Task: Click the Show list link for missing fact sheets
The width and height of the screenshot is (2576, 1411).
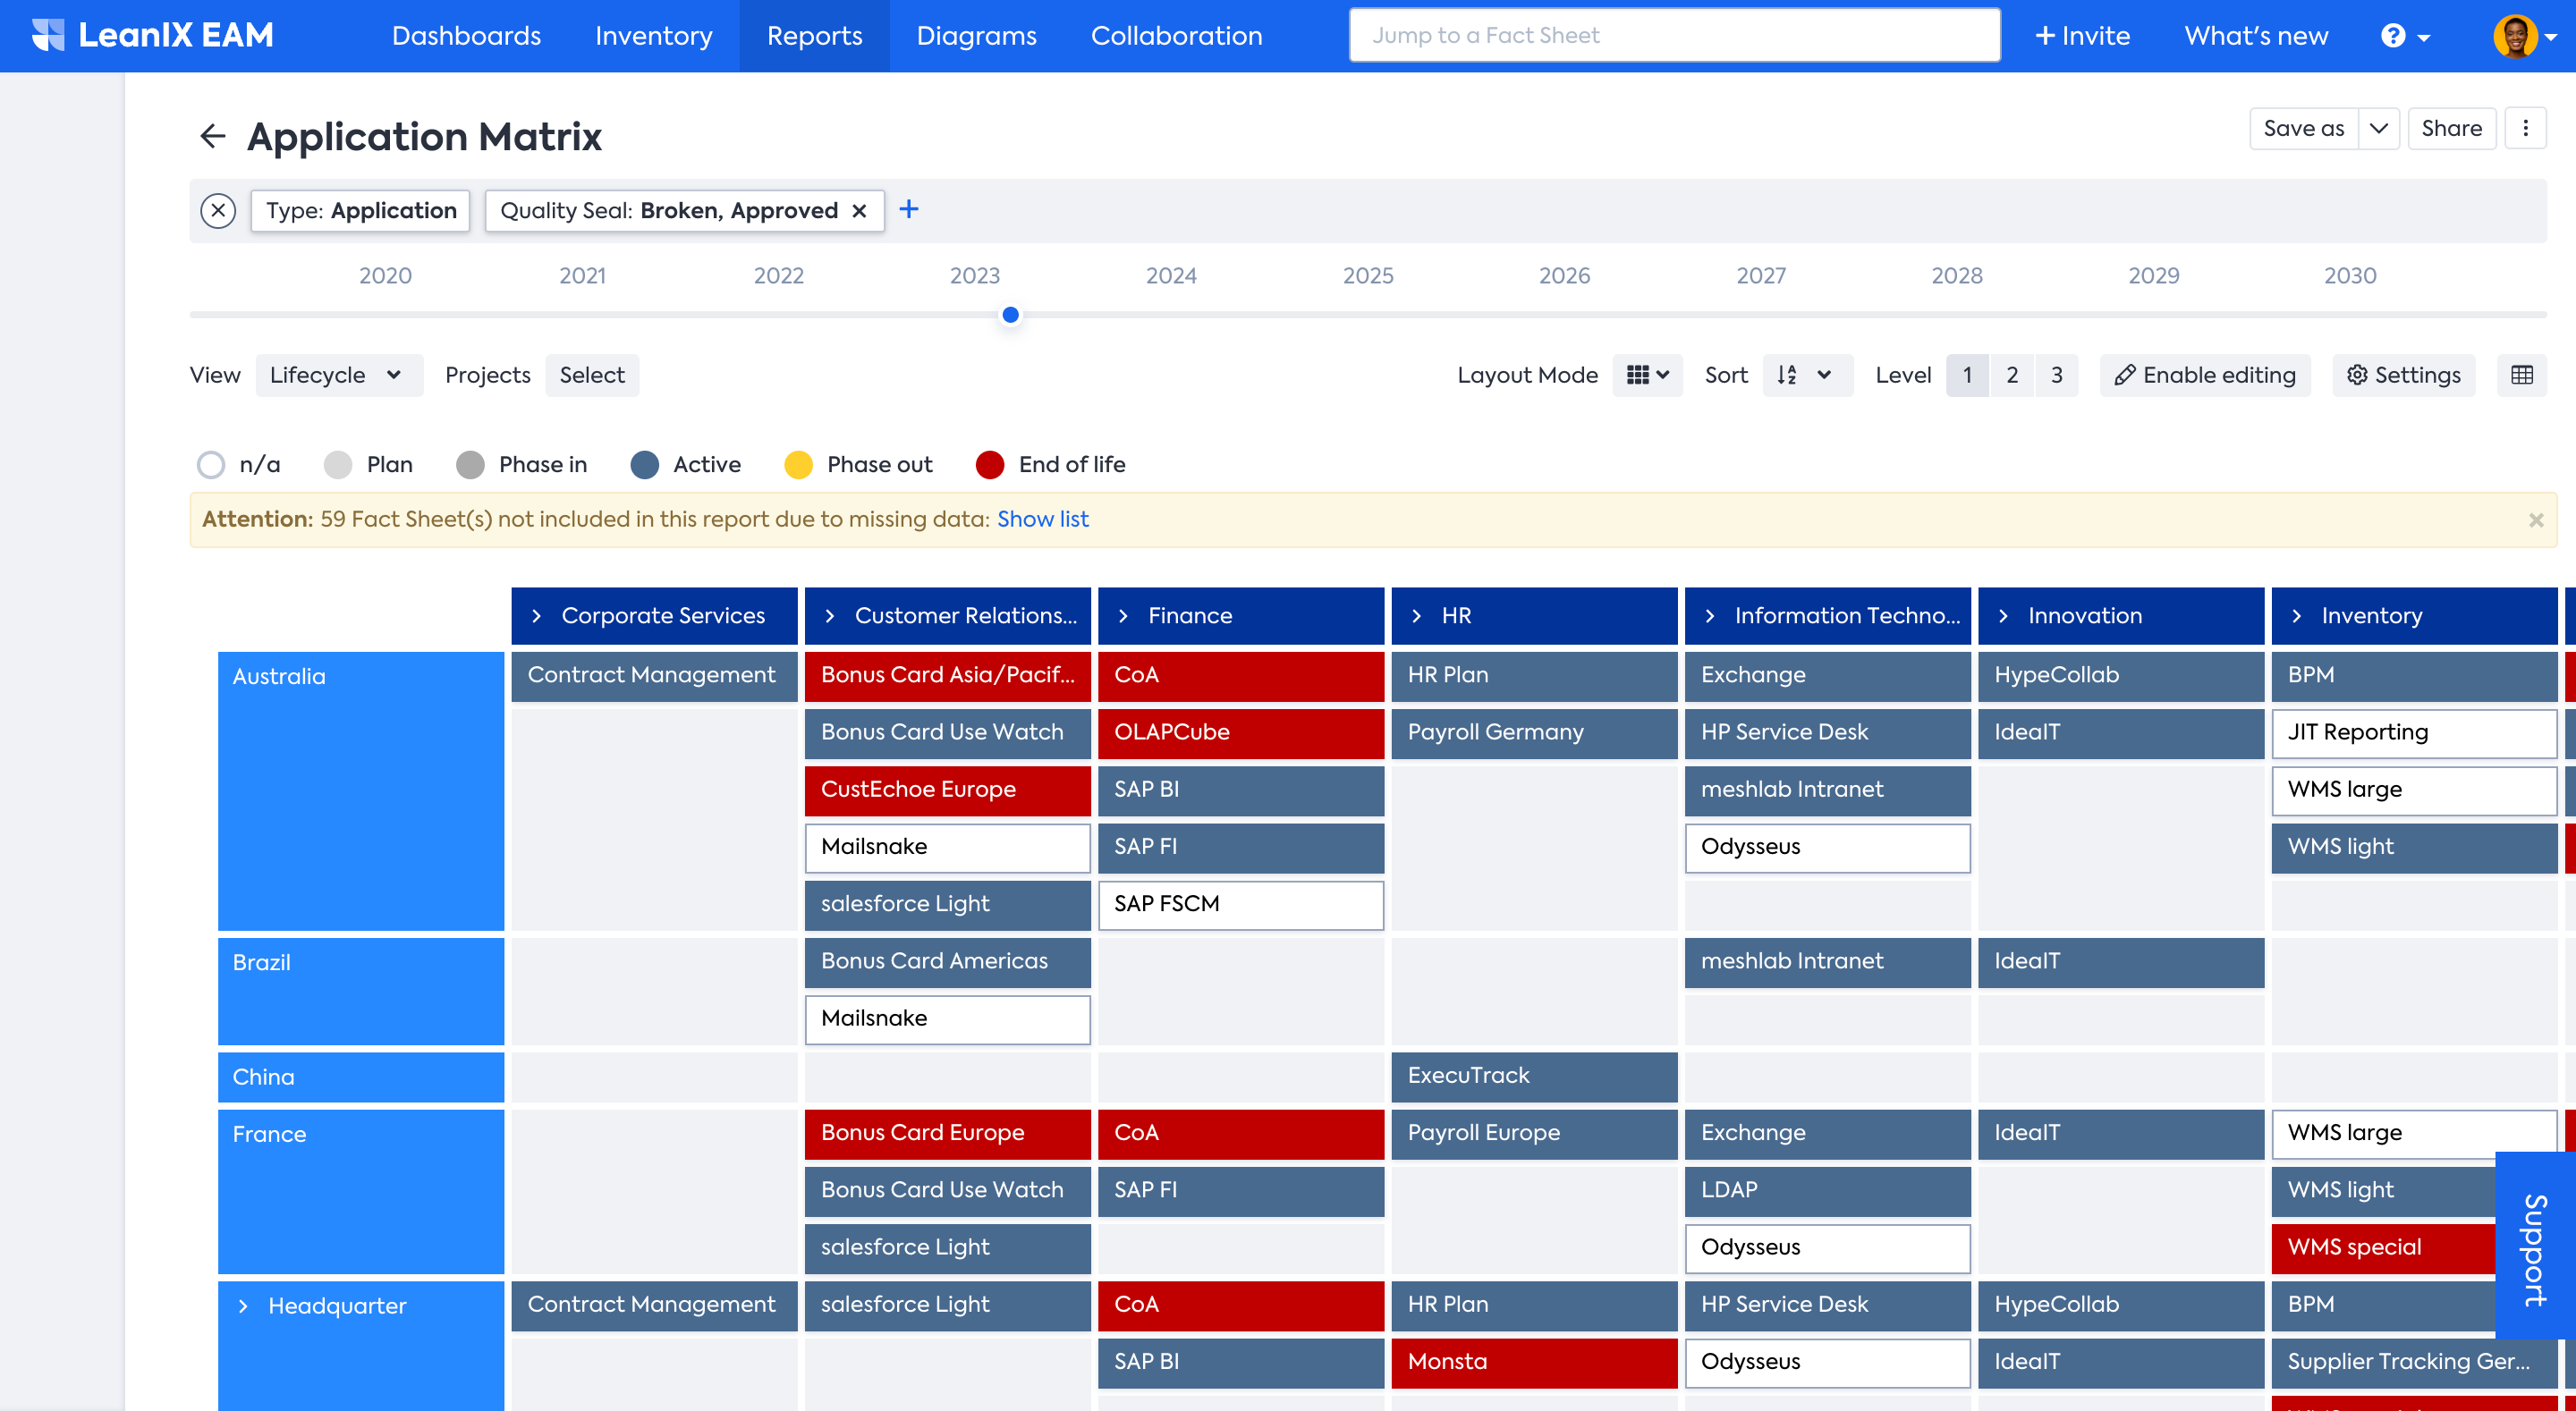Action: (x=1041, y=518)
